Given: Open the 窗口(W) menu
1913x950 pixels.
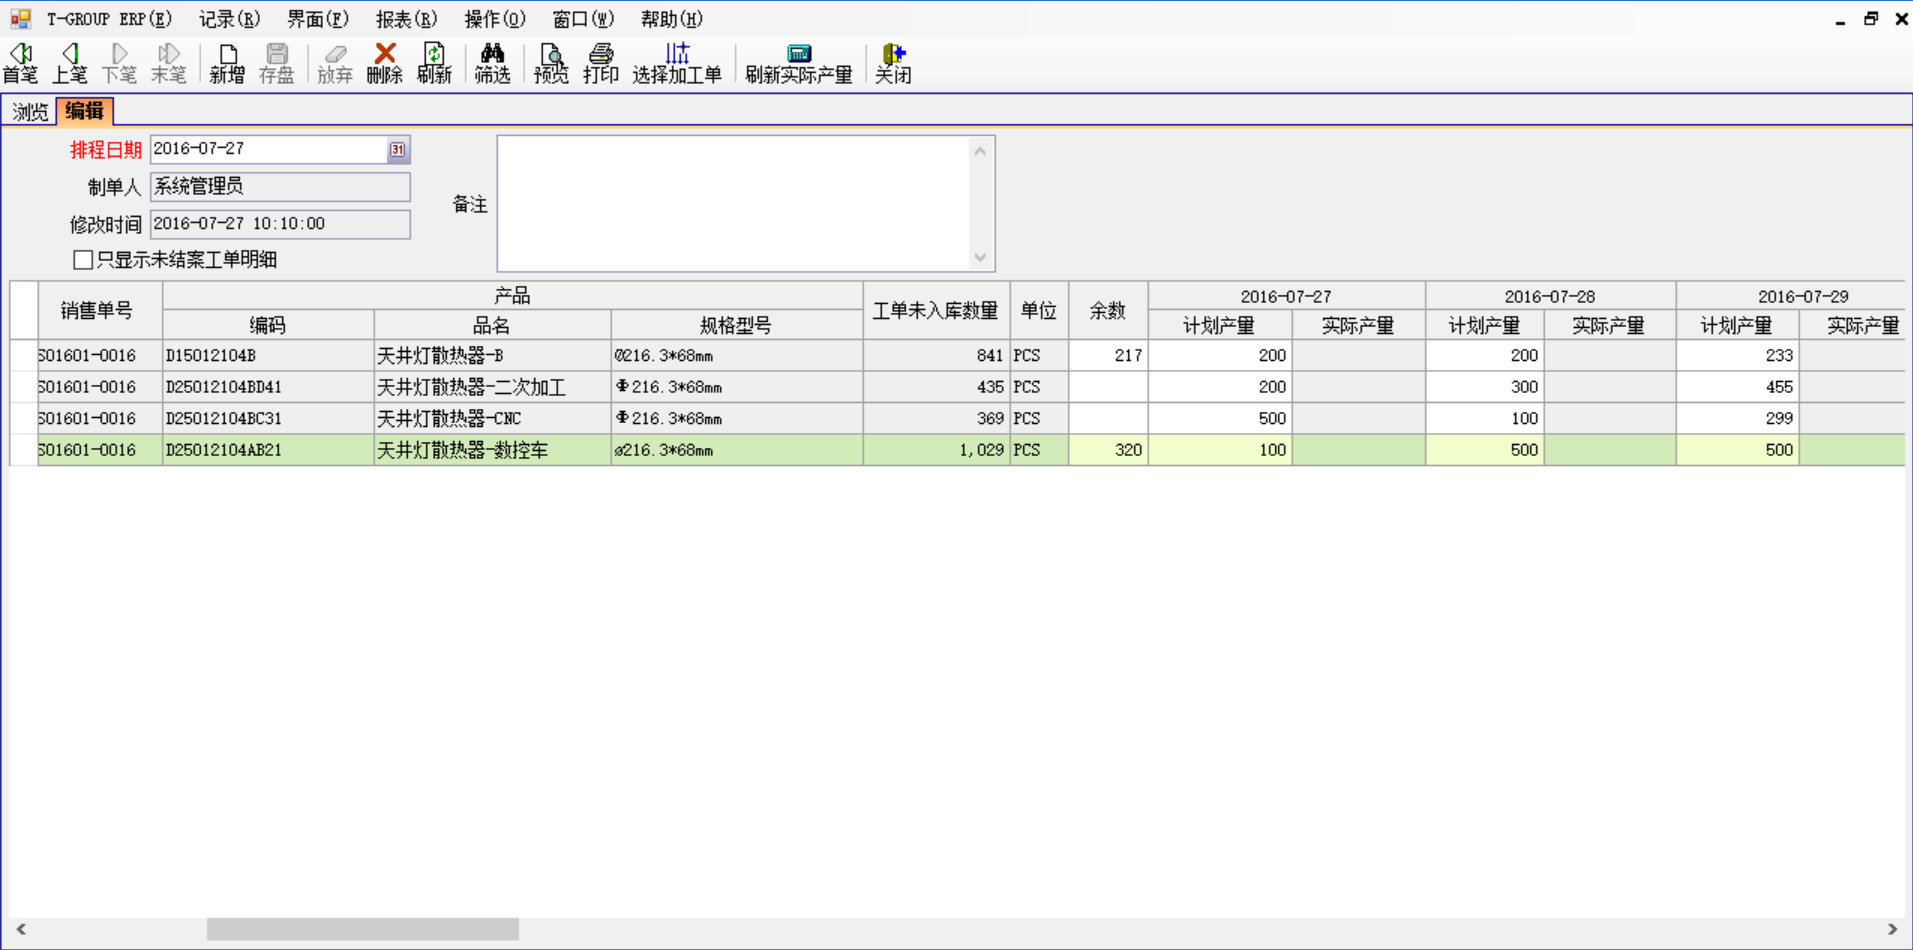Looking at the screenshot, I should 583,19.
